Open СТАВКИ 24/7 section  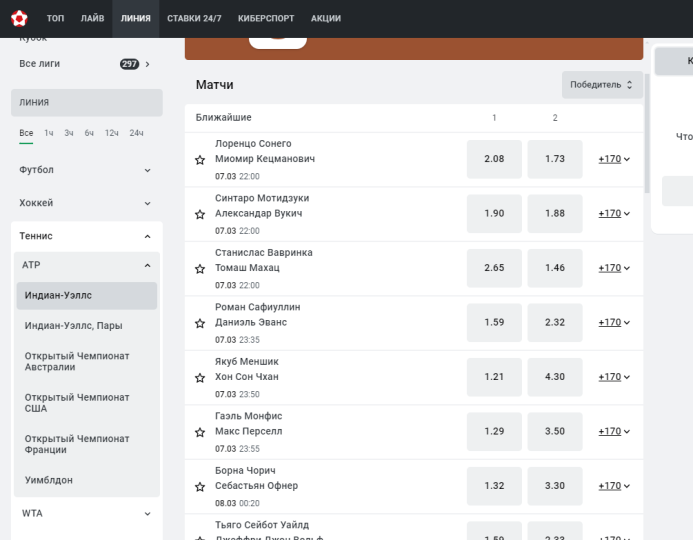tap(194, 18)
